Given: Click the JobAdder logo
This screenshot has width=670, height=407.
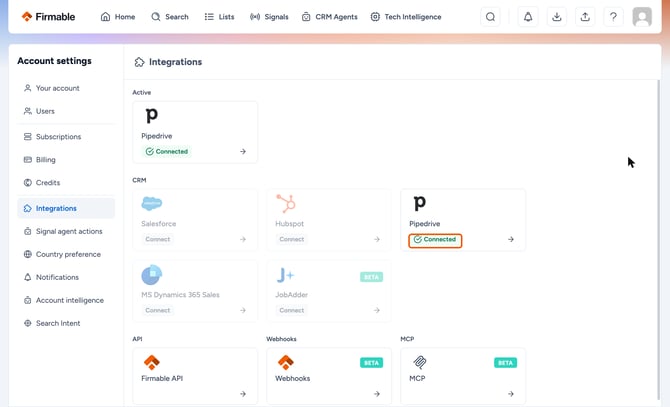Looking at the screenshot, I should 285,275.
